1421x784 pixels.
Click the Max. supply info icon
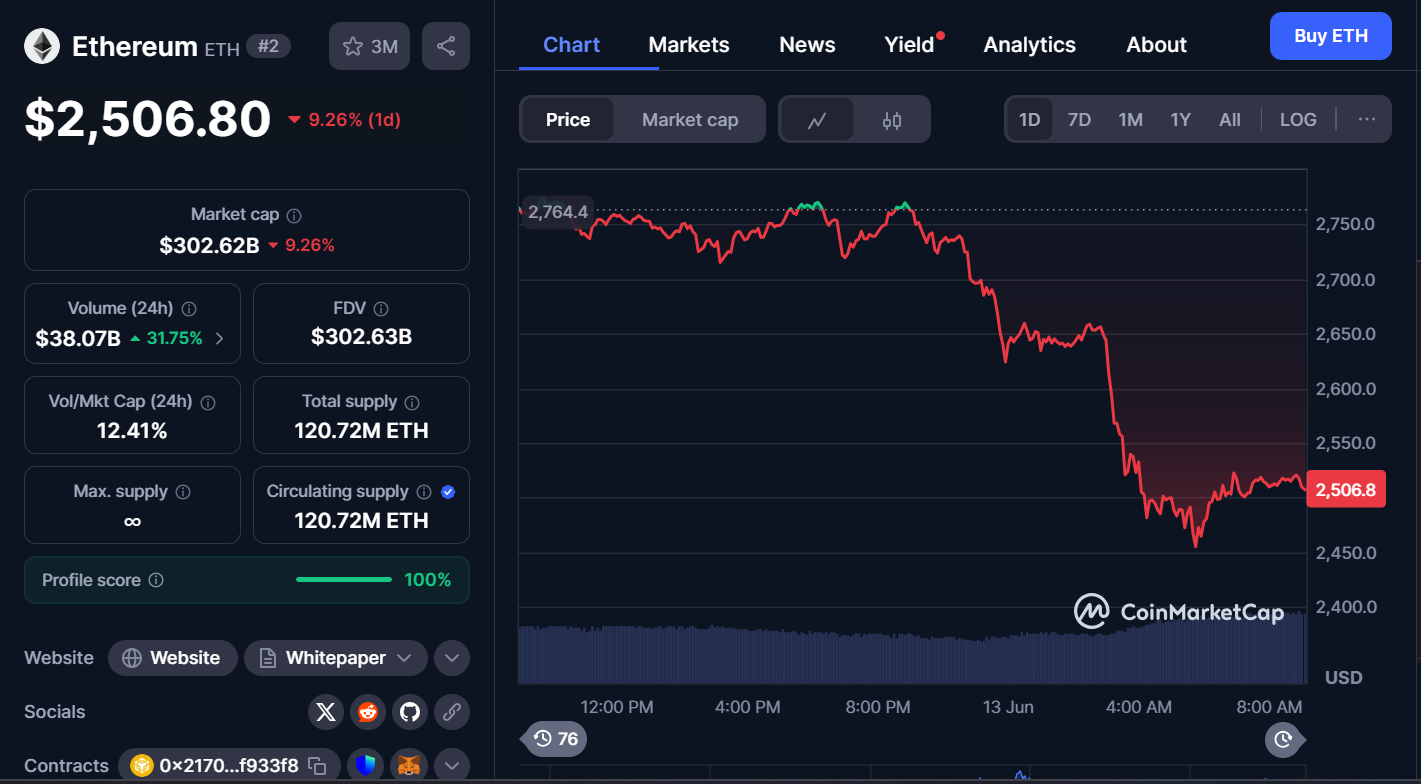click(x=183, y=492)
